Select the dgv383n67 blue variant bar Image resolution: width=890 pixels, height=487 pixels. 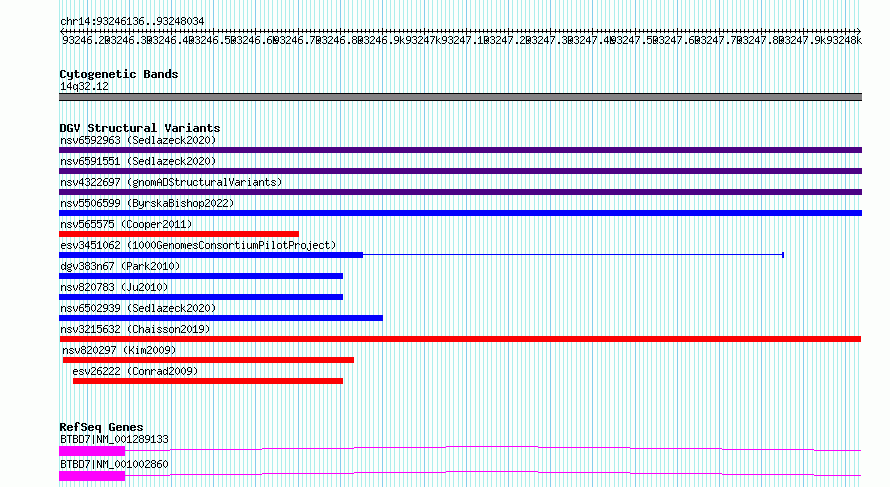[201, 276]
